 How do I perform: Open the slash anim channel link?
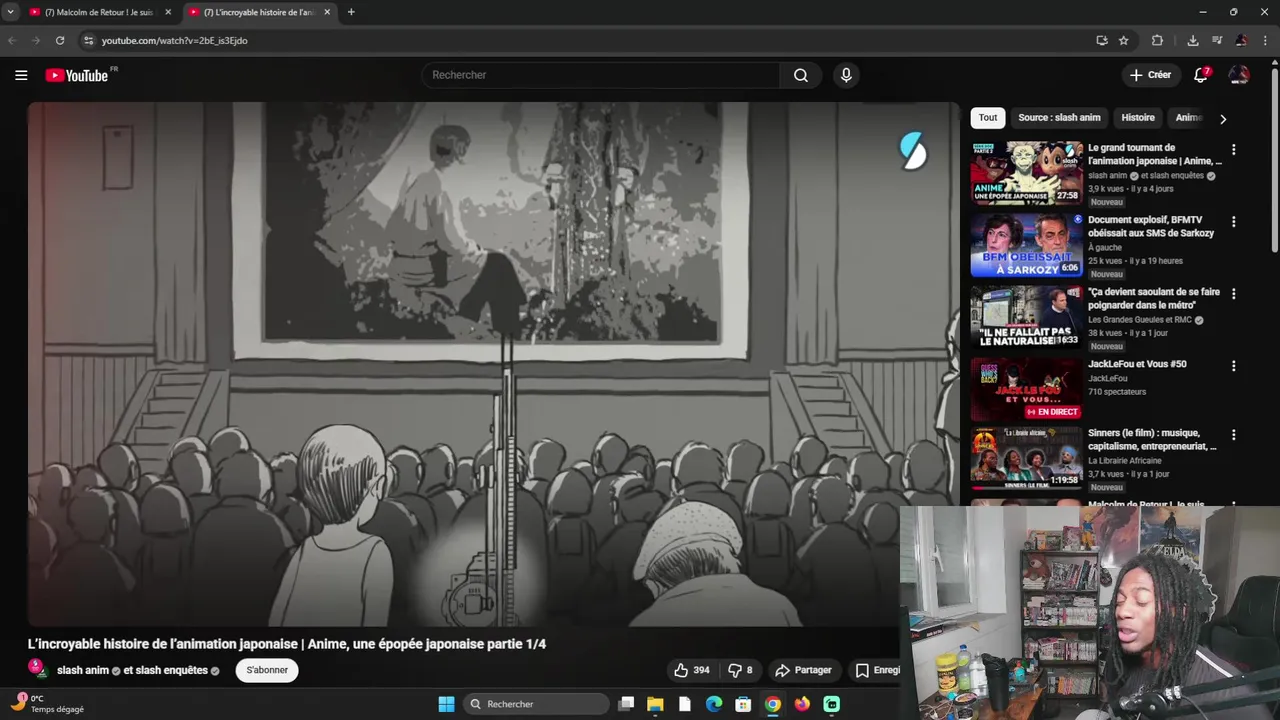(82, 670)
